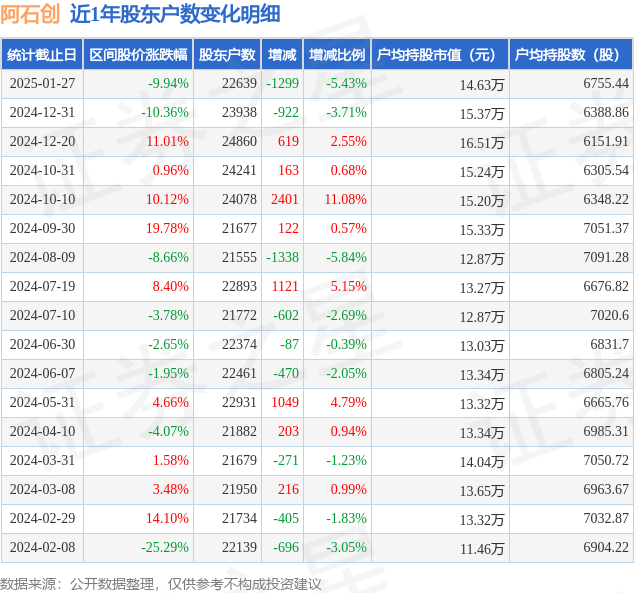Click the date cell 2024-10-10

coord(42,199)
